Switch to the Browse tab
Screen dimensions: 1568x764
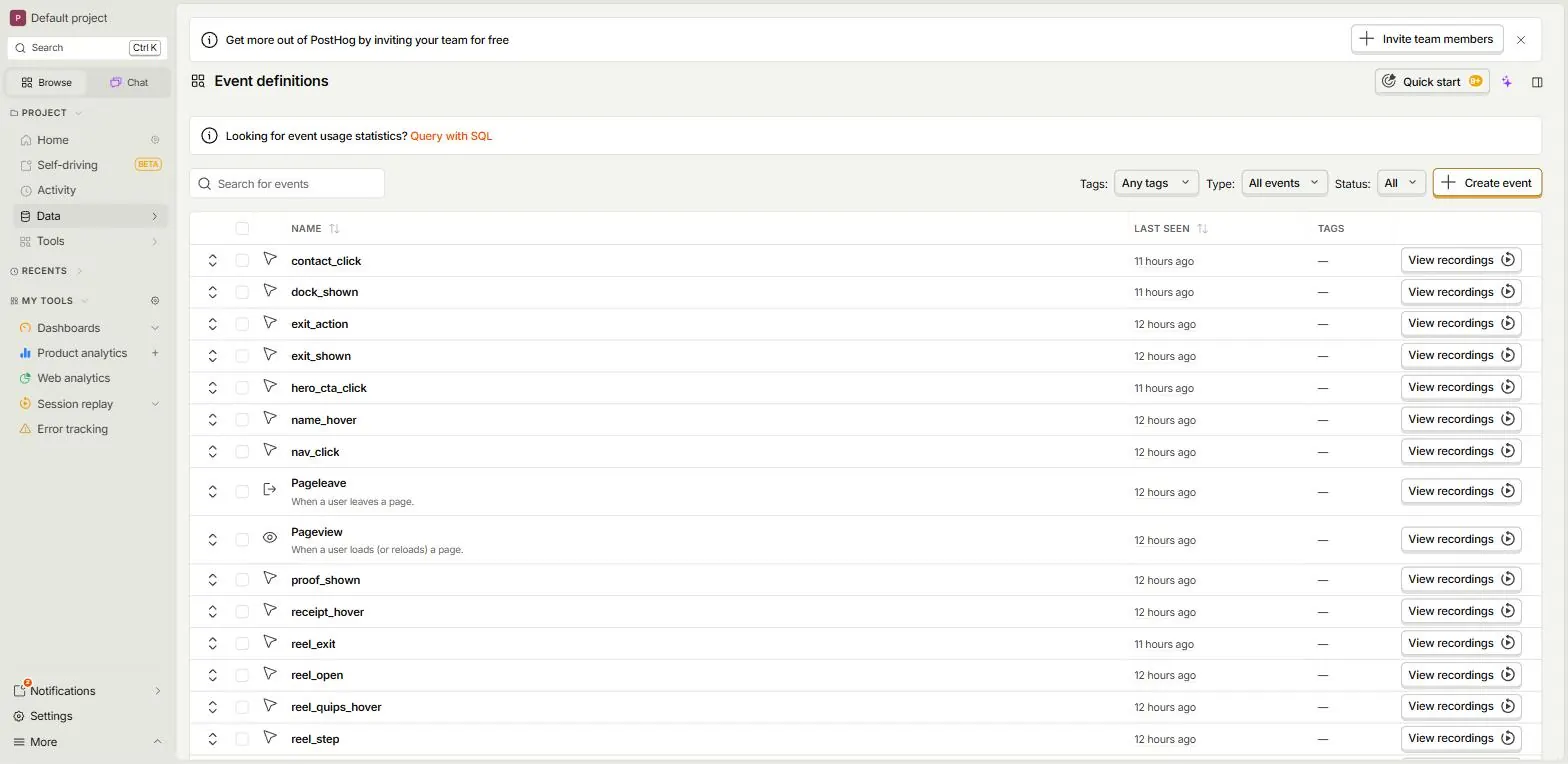click(46, 82)
